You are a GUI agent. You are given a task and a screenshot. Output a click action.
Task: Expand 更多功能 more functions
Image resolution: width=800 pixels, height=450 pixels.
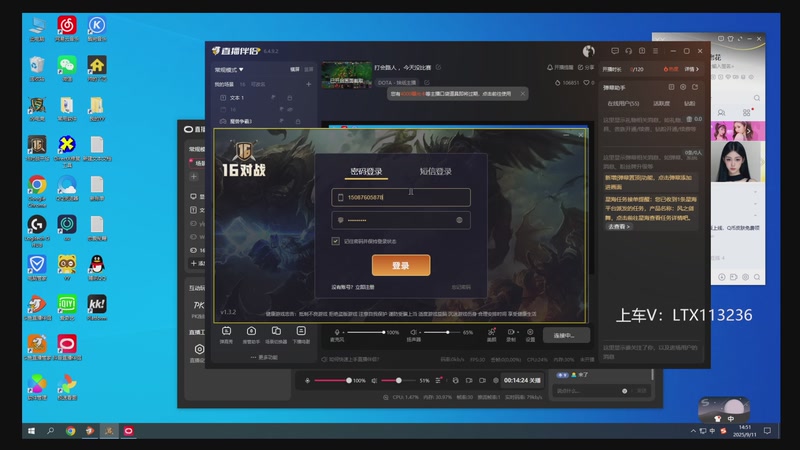pos(264,357)
